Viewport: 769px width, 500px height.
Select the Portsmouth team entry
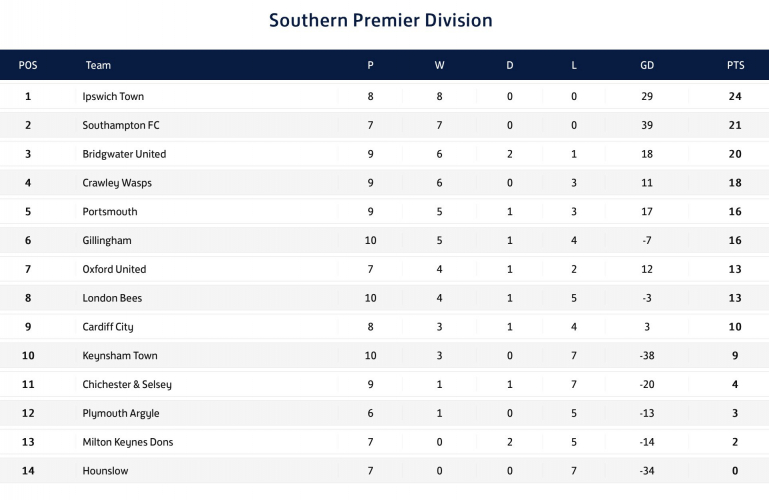pyautogui.click(x=110, y=212)
